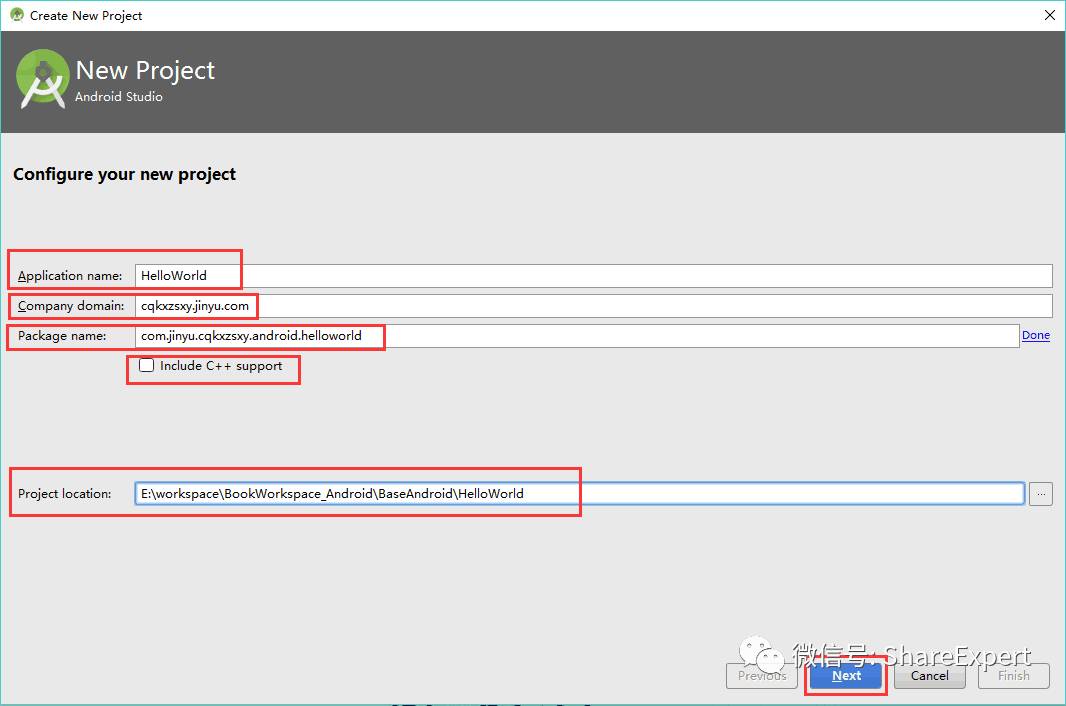Close the Create New Project dialog
Screen dimensions: 1066x706
click(x=1049, y=15)
